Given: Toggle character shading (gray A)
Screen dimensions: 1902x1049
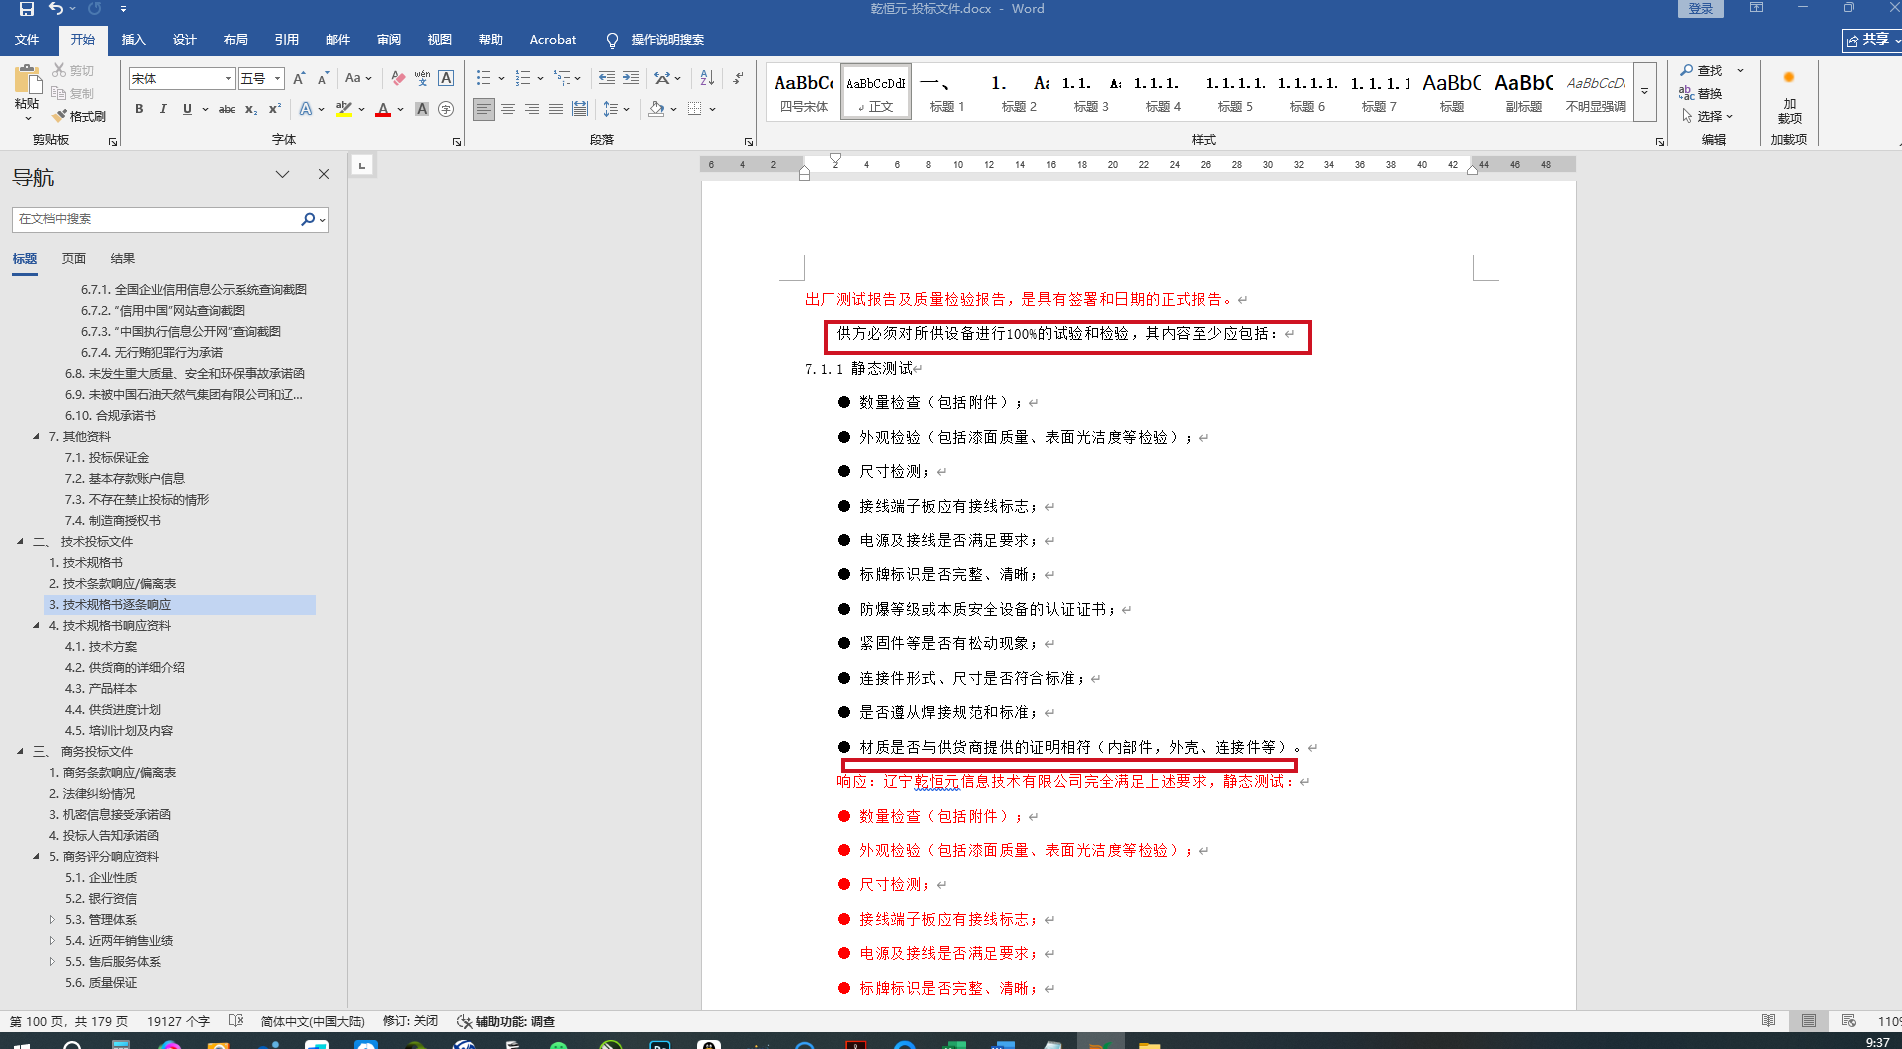Looking at the screenshot, I should click(422, 109).
